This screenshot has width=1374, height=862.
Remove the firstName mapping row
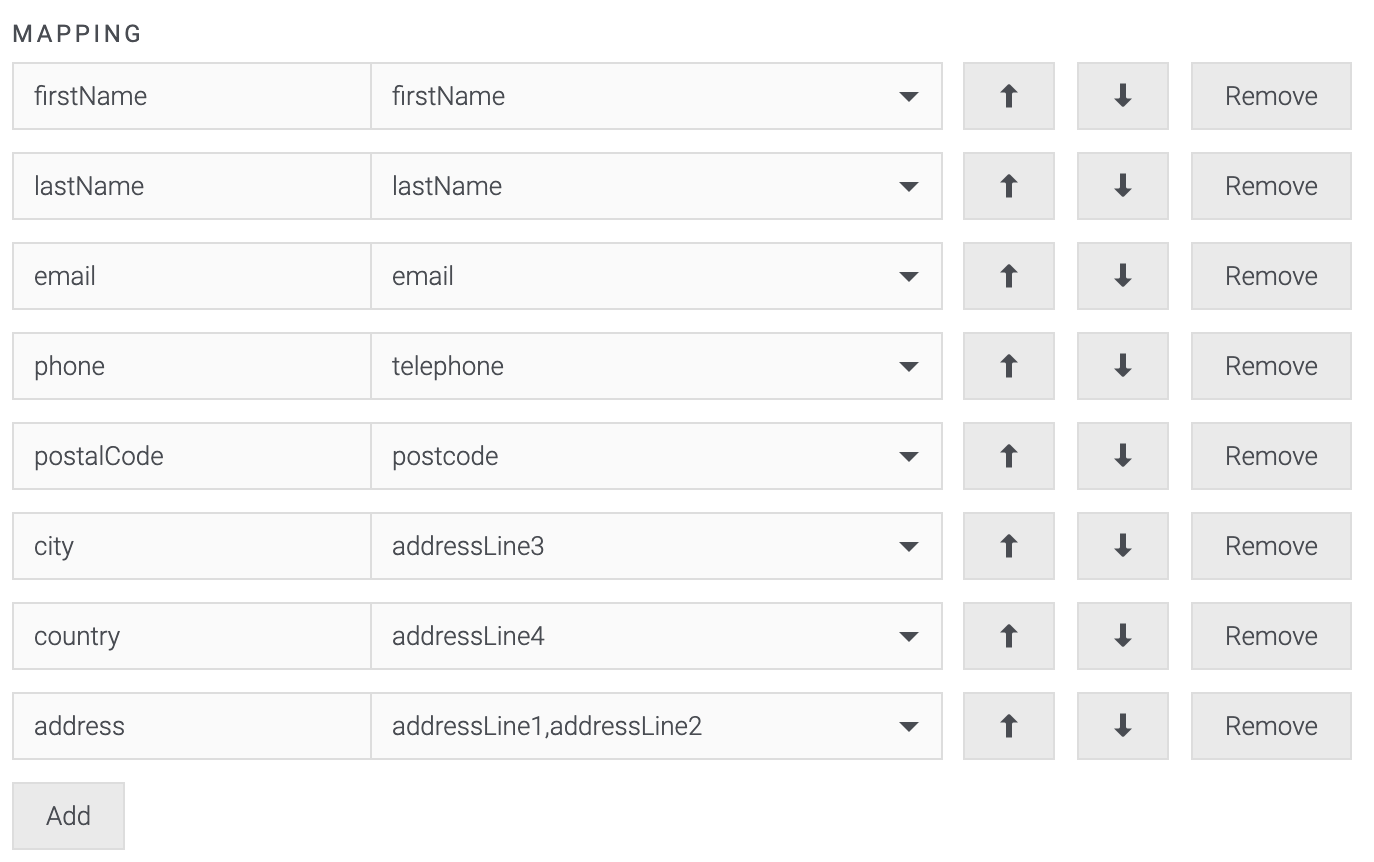pos(1270,96)
